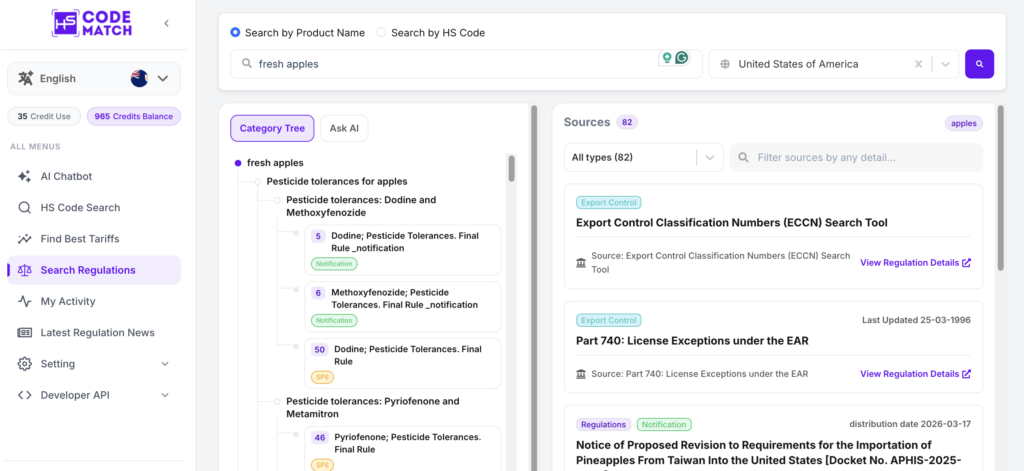
Task: Open Latest Regulation News
Action: [94, 333]
